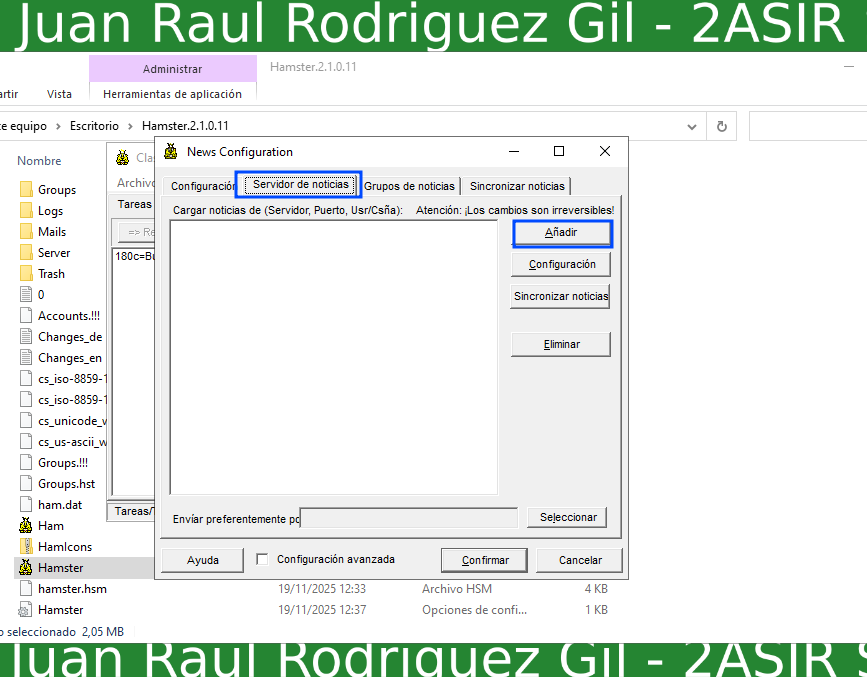Image resolution: width=867 pixels, height=677 pixels.
Task: Select the Changes_de file icon
Action: [x=26, y=337]
